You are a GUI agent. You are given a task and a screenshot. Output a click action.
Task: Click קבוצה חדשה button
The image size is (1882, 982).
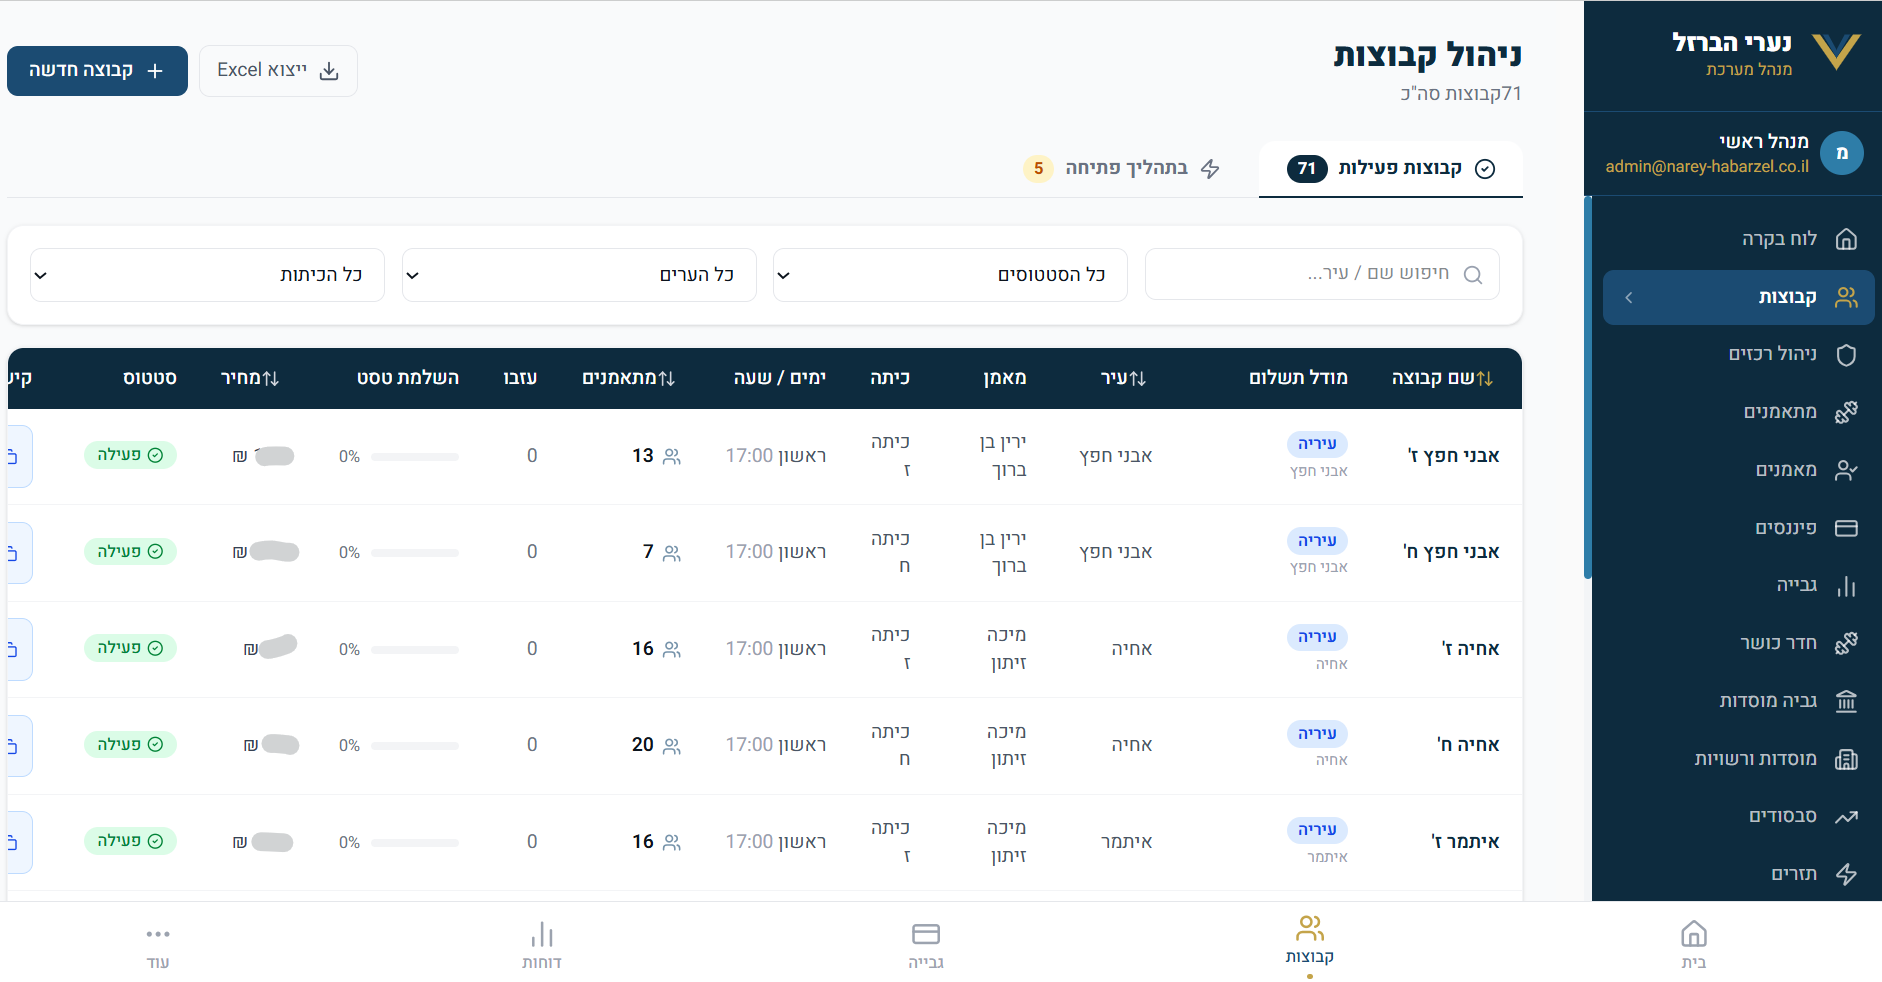coord(97,71)
